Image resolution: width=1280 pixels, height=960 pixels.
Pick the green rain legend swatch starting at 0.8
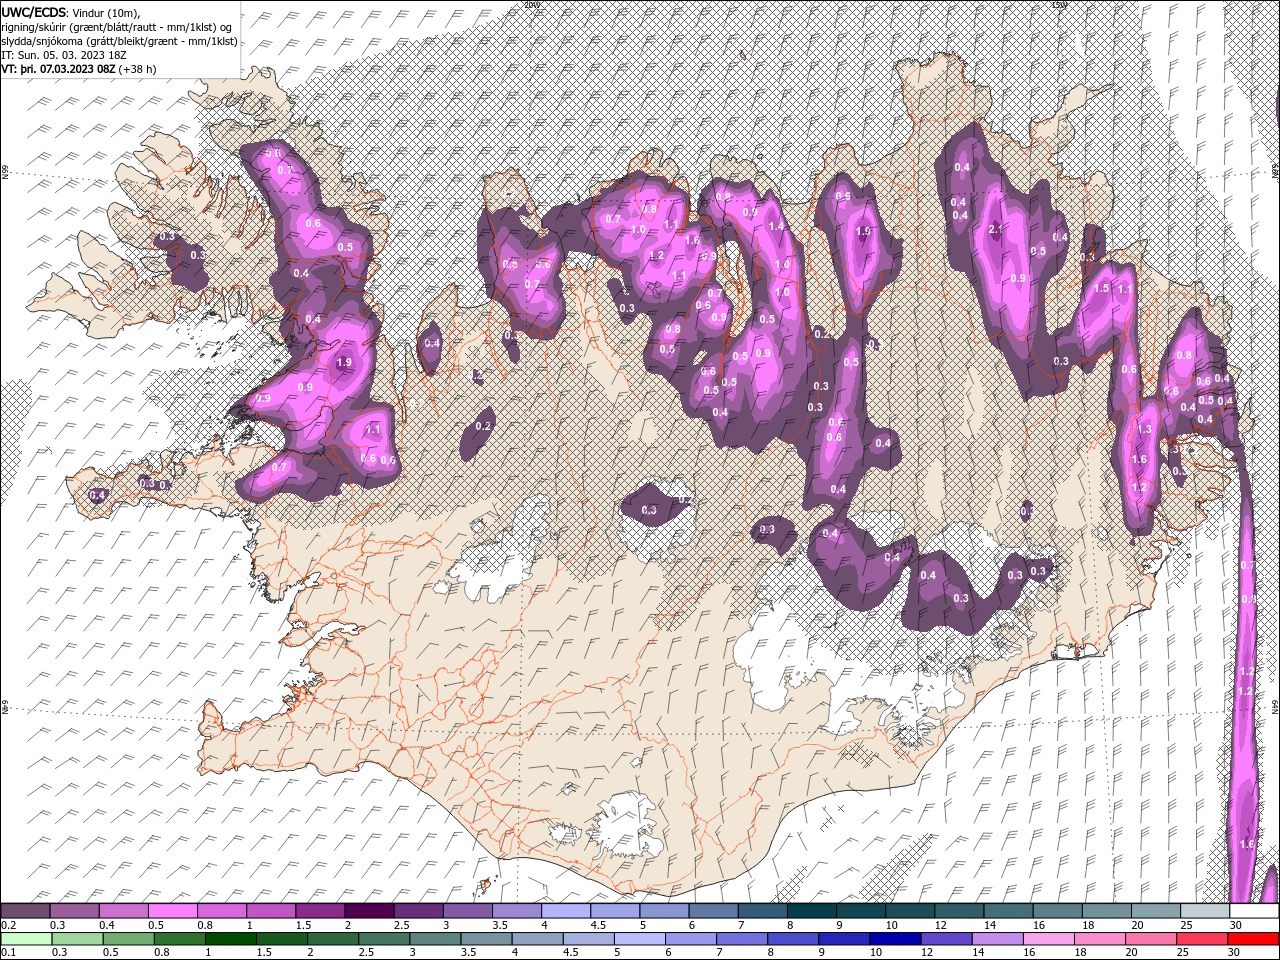click(x=179, y=939)
